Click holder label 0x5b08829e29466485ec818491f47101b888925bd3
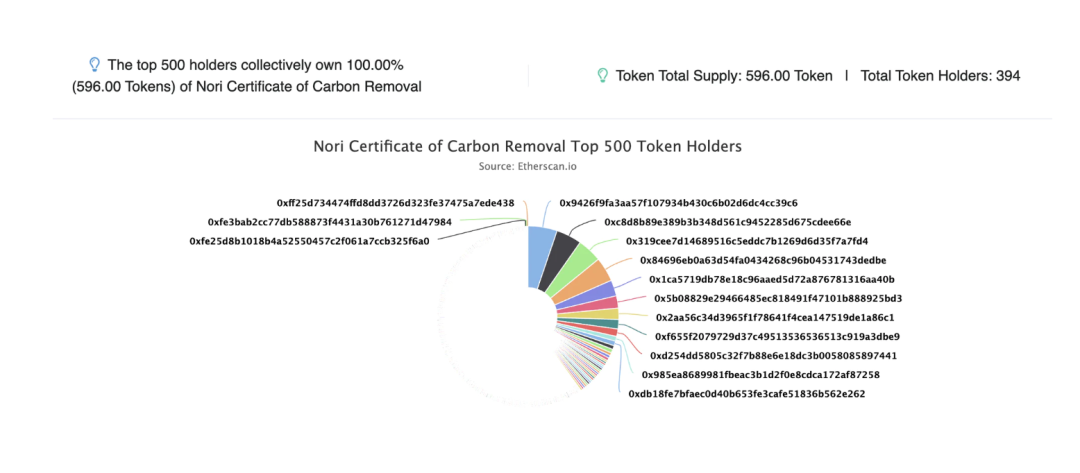1080x473 pixels. pyautogui.click(x=778, y=299)
